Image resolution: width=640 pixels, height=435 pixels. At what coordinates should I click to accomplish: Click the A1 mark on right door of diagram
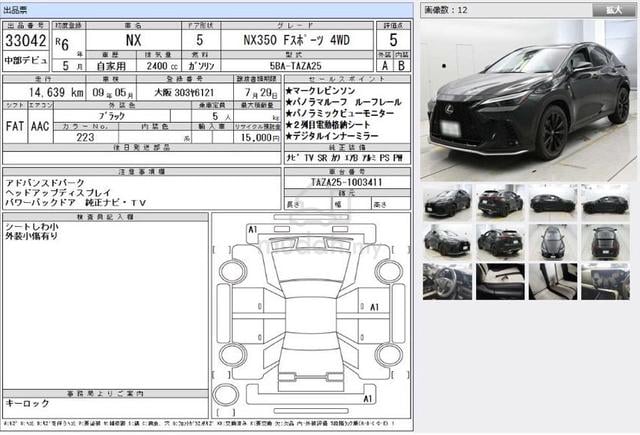(x=374, y=307)
